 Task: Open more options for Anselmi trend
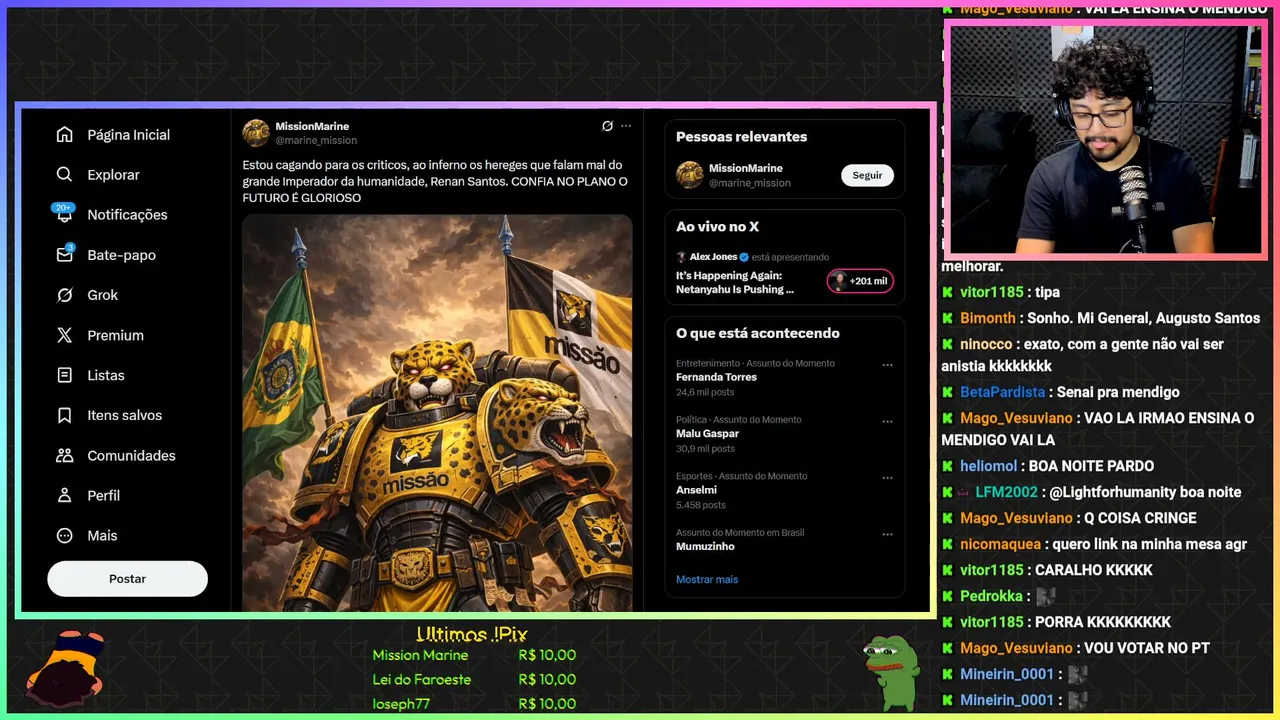tap(887, 478)
